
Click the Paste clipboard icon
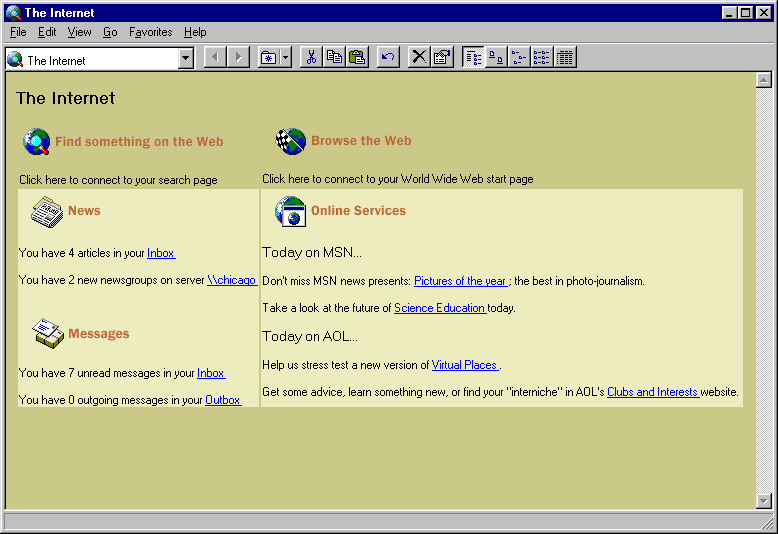pos(357,58)
